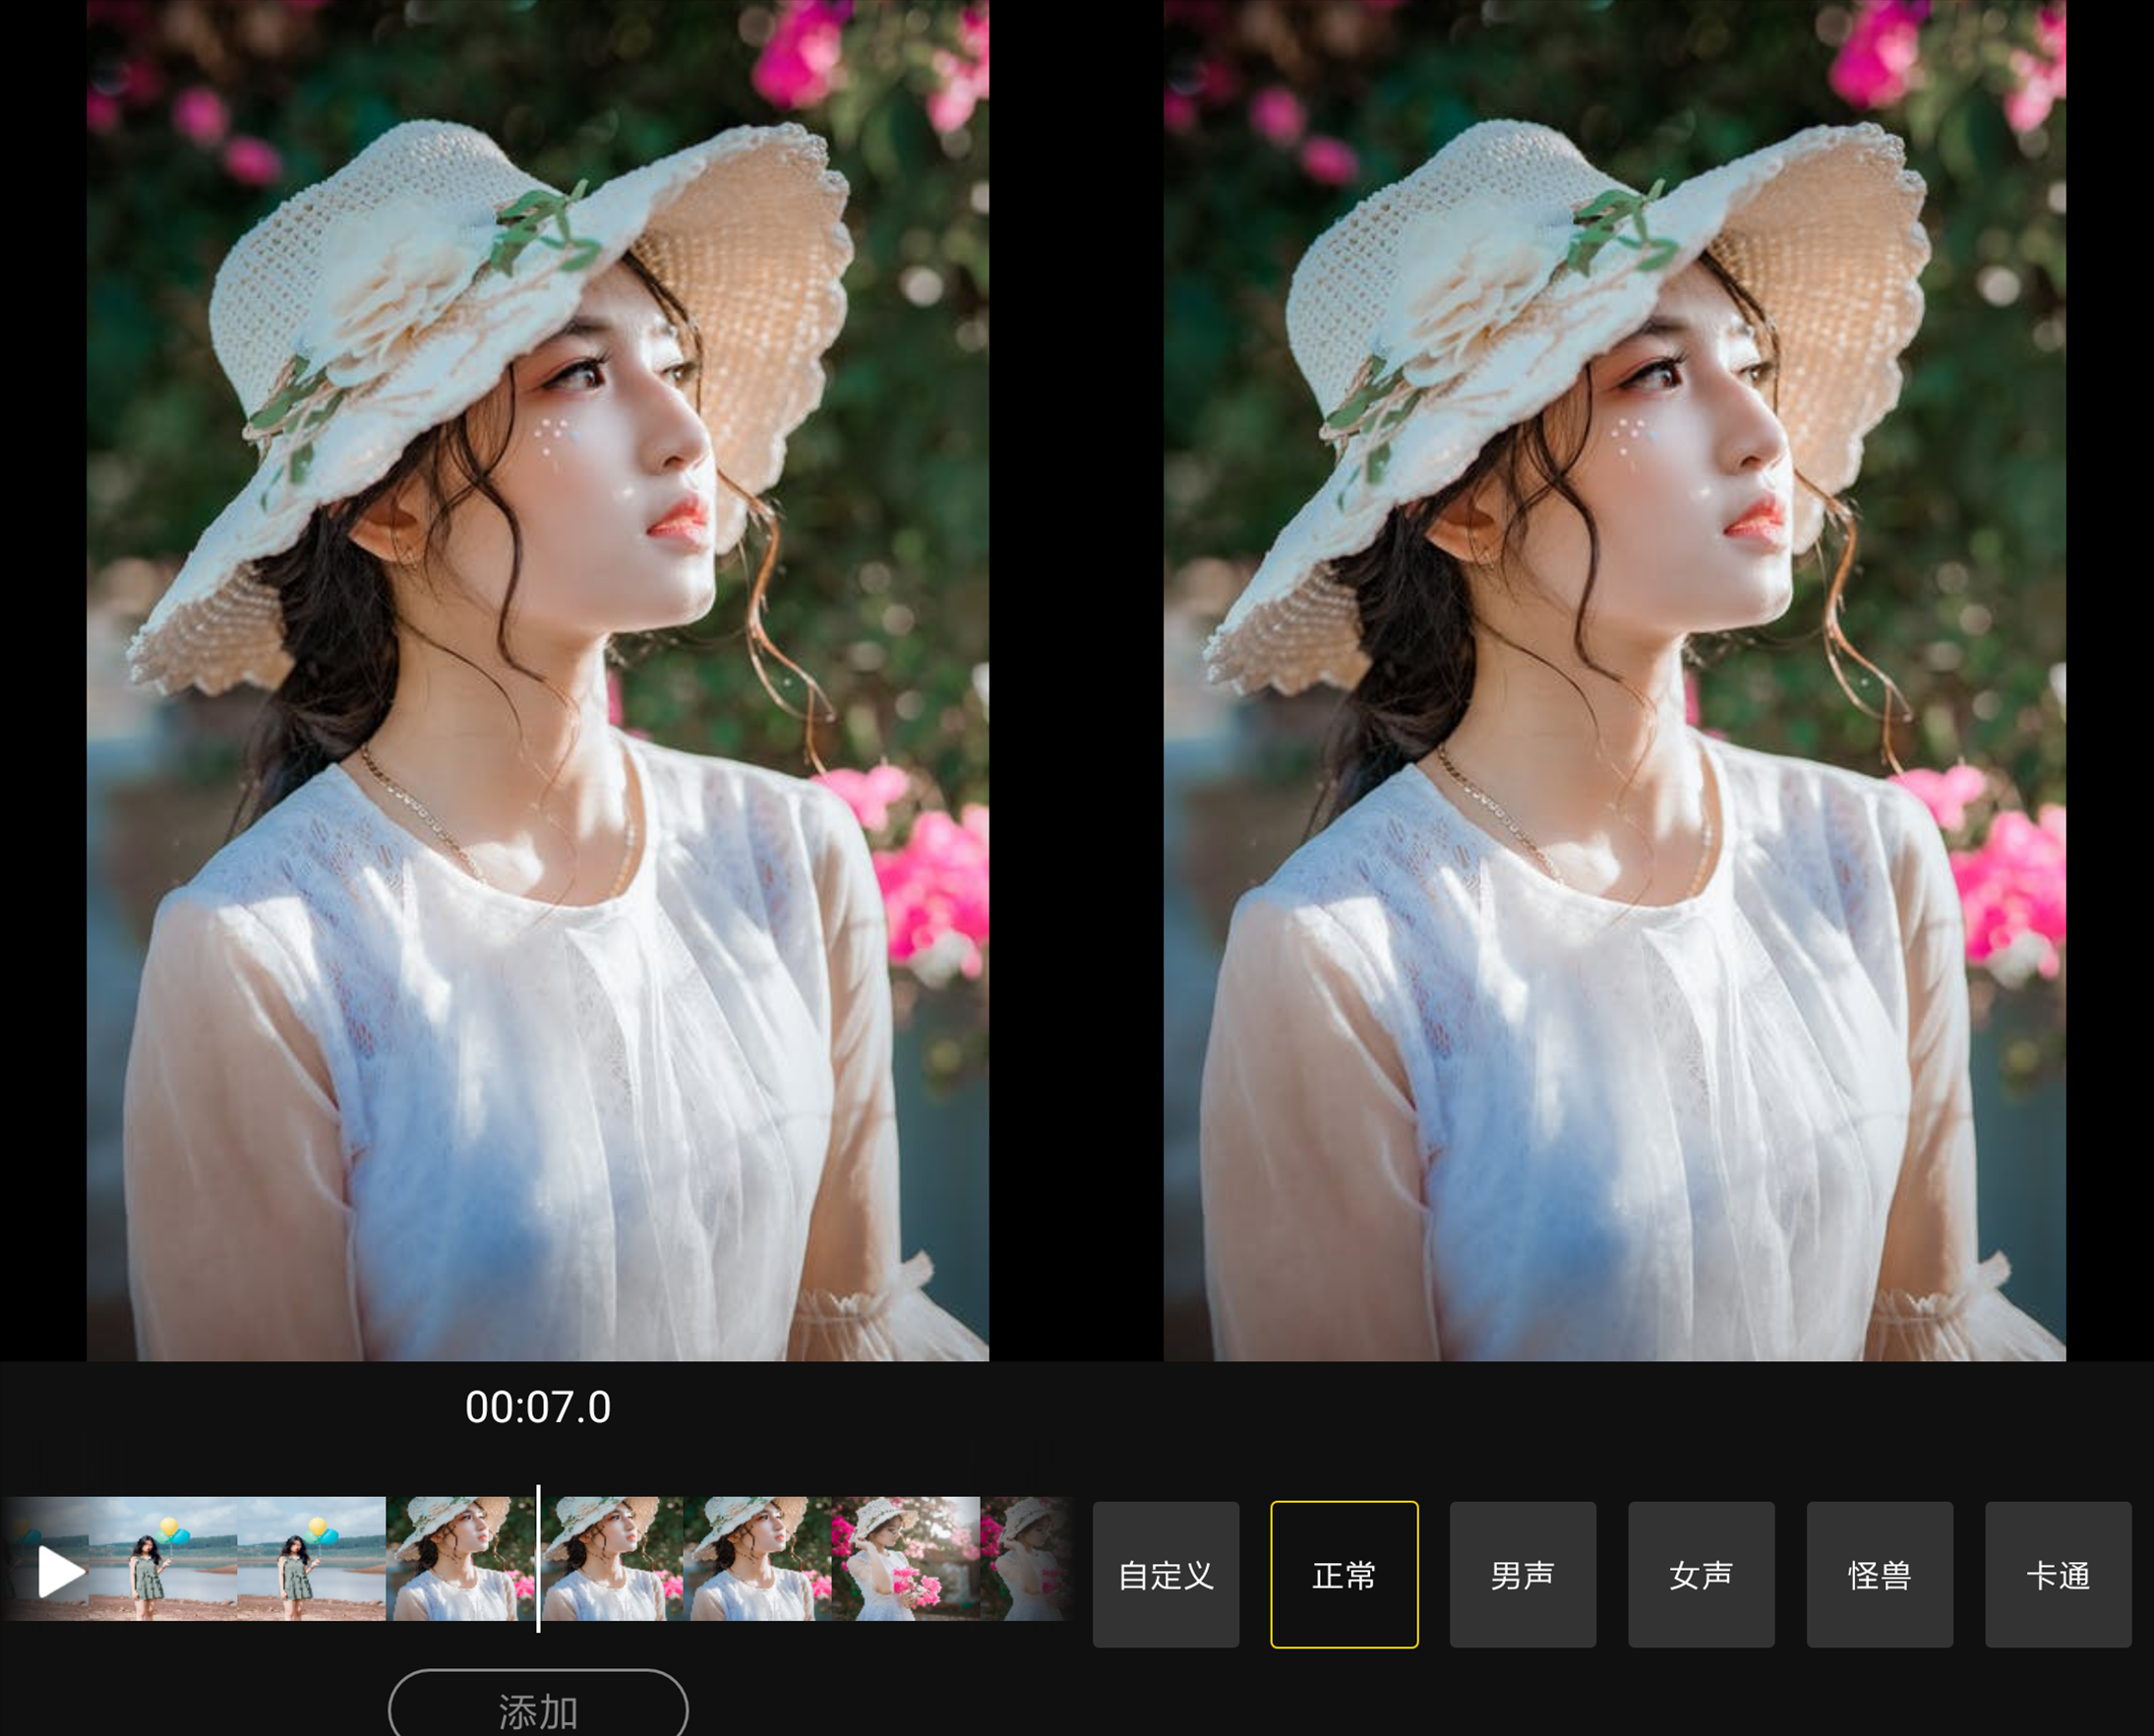Click the 00:07.0 timestamp display
2154x1736 pixels.
click(538, 1408)
